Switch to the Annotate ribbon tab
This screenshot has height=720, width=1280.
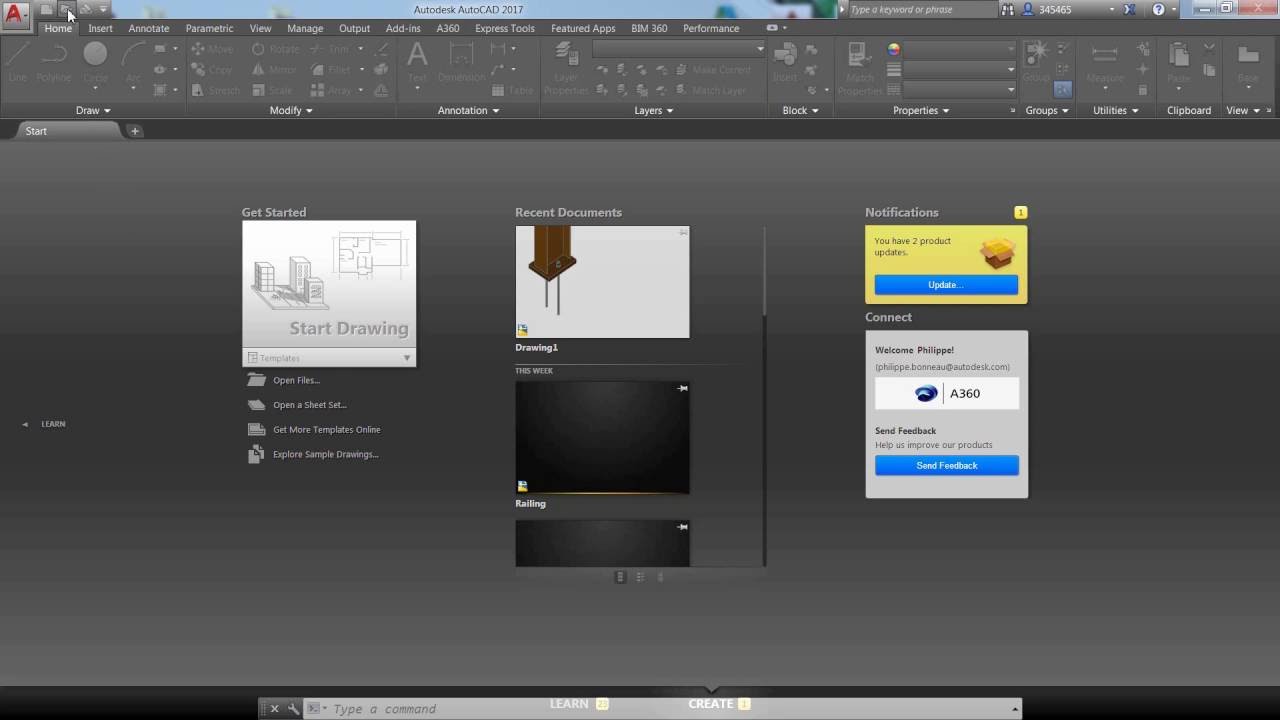coord(149,28)
